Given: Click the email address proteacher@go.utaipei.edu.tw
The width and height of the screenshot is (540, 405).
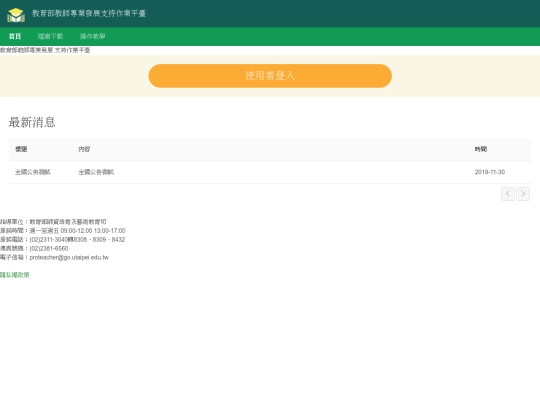Looking at the screenshot, I should pyautogui.click(x=69, y=257).
